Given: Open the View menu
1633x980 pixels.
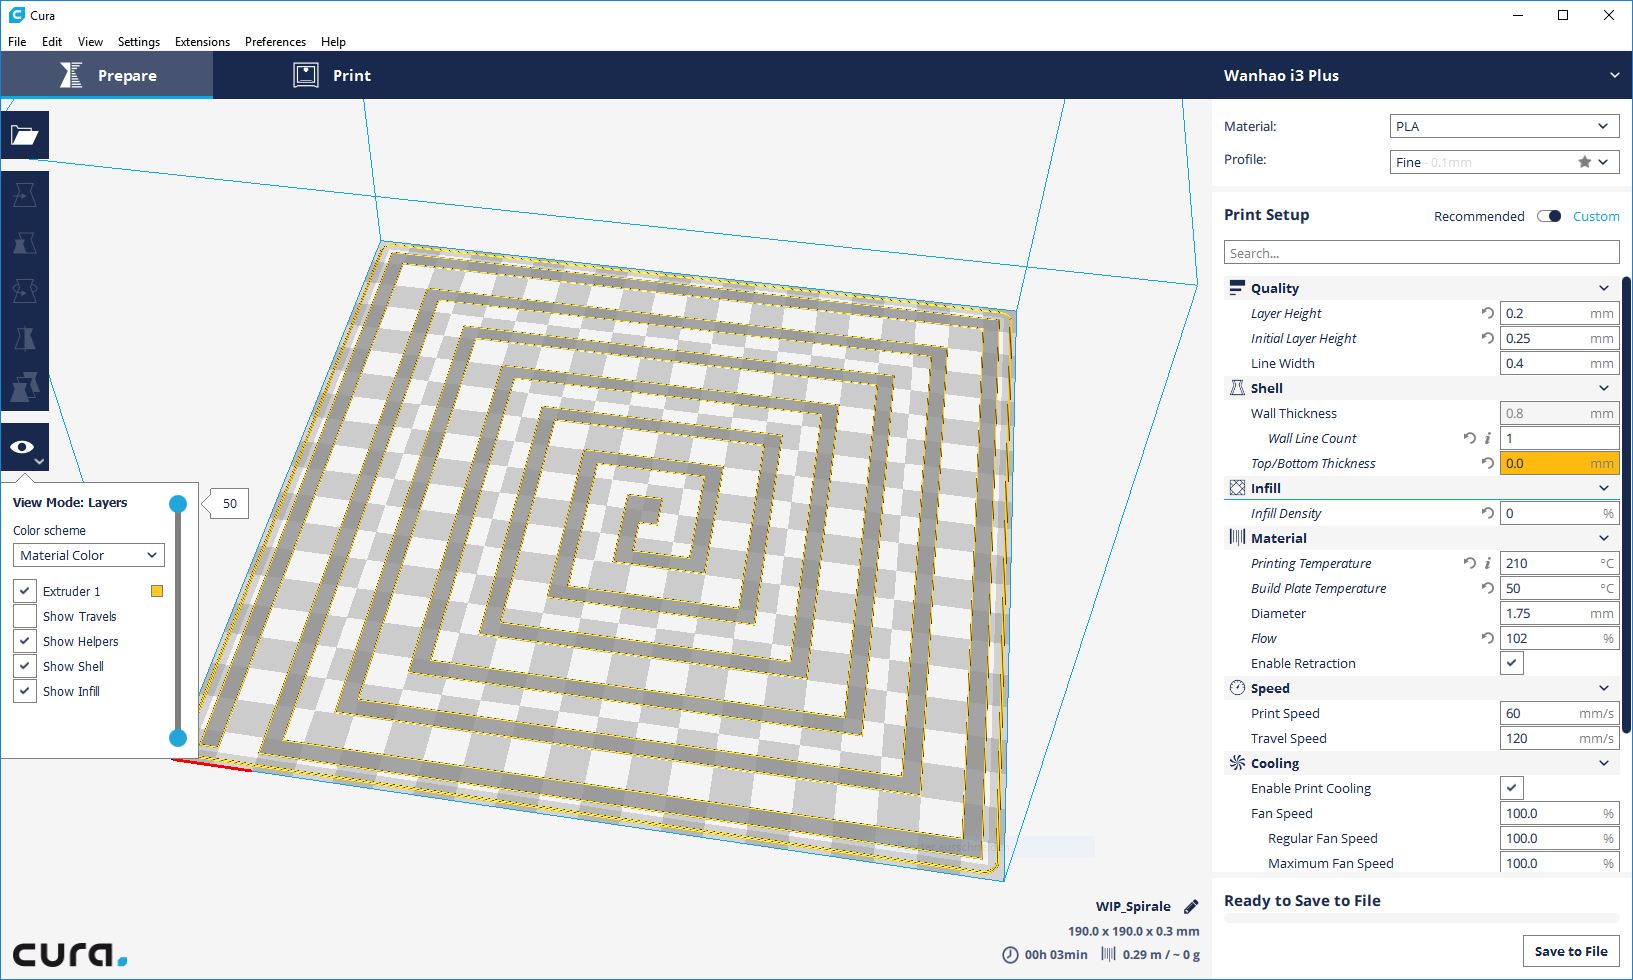Looking at the screenshot, I should click(90, 42).
